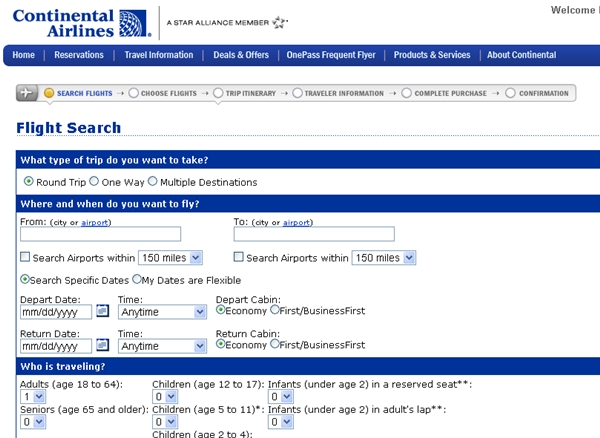600x438 pixels.
Task: Open the Seniors (age 65 and older) dropdown
Action: click(x=33, y=422)
